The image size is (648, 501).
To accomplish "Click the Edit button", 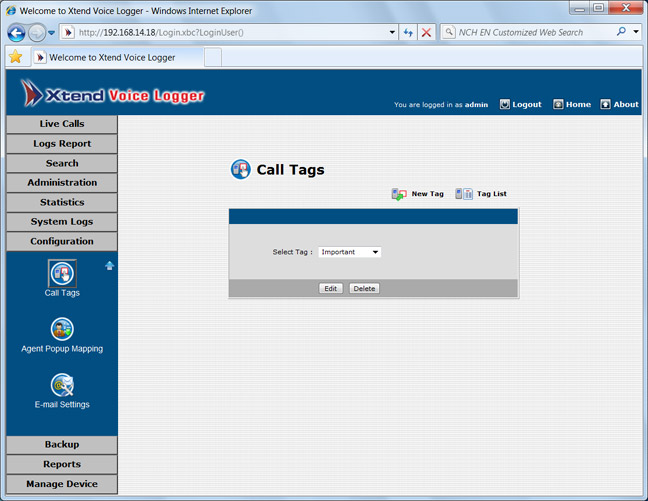I will (330, 289).
